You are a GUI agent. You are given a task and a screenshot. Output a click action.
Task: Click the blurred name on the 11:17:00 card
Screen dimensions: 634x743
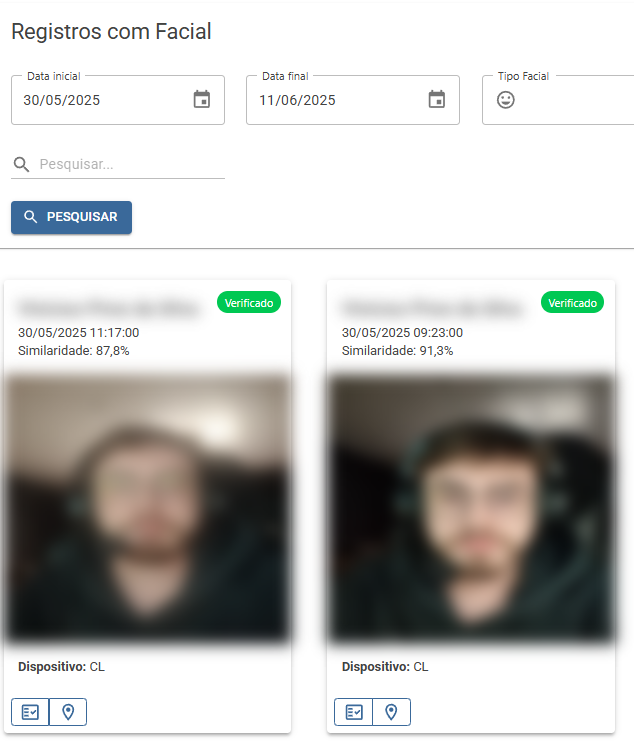point(108,308)
